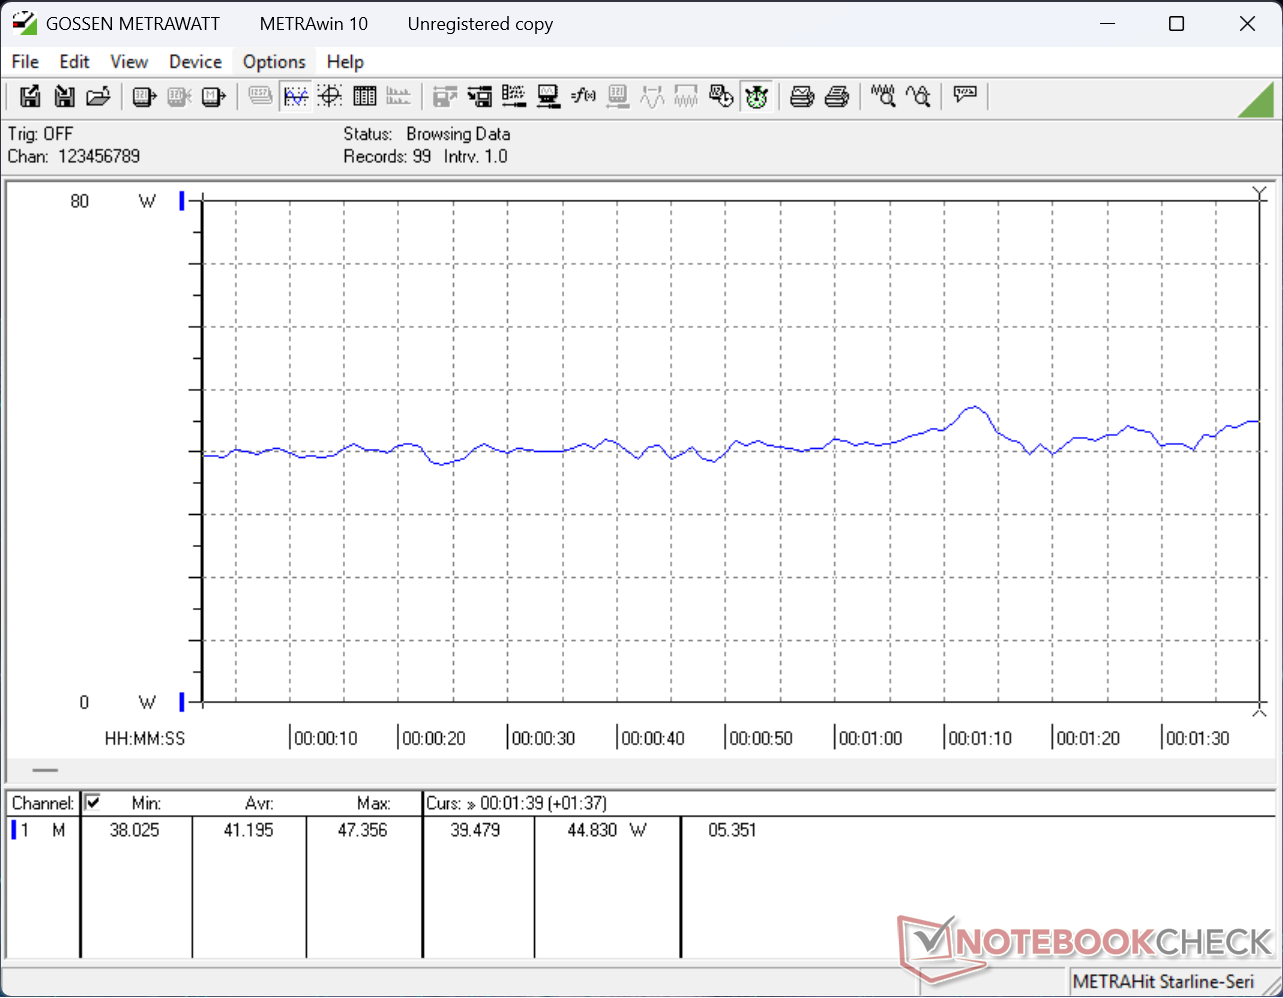
Task: Click the f(x) math function icon
Action: click(583, 96)
